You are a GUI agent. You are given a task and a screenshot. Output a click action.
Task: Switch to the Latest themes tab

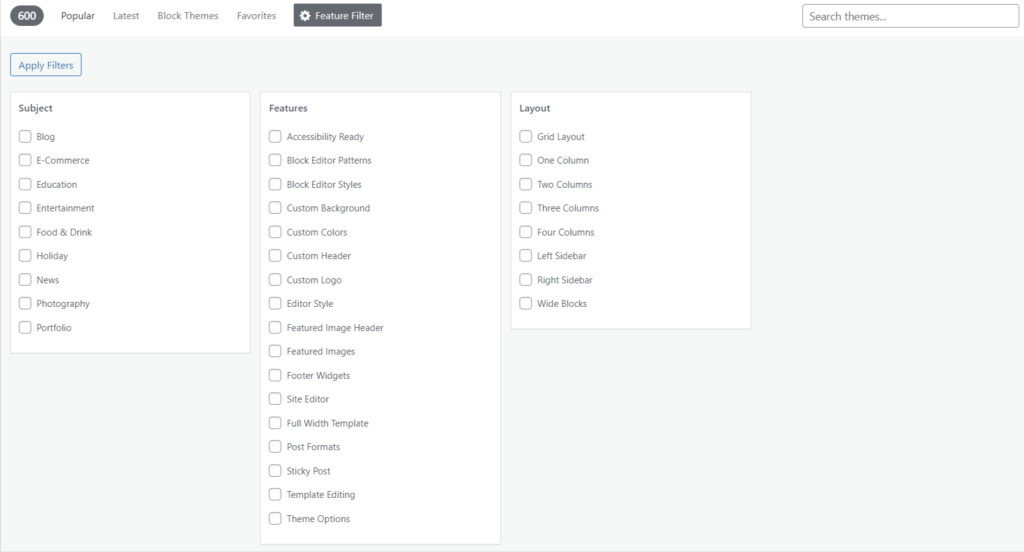coord(126,16)
